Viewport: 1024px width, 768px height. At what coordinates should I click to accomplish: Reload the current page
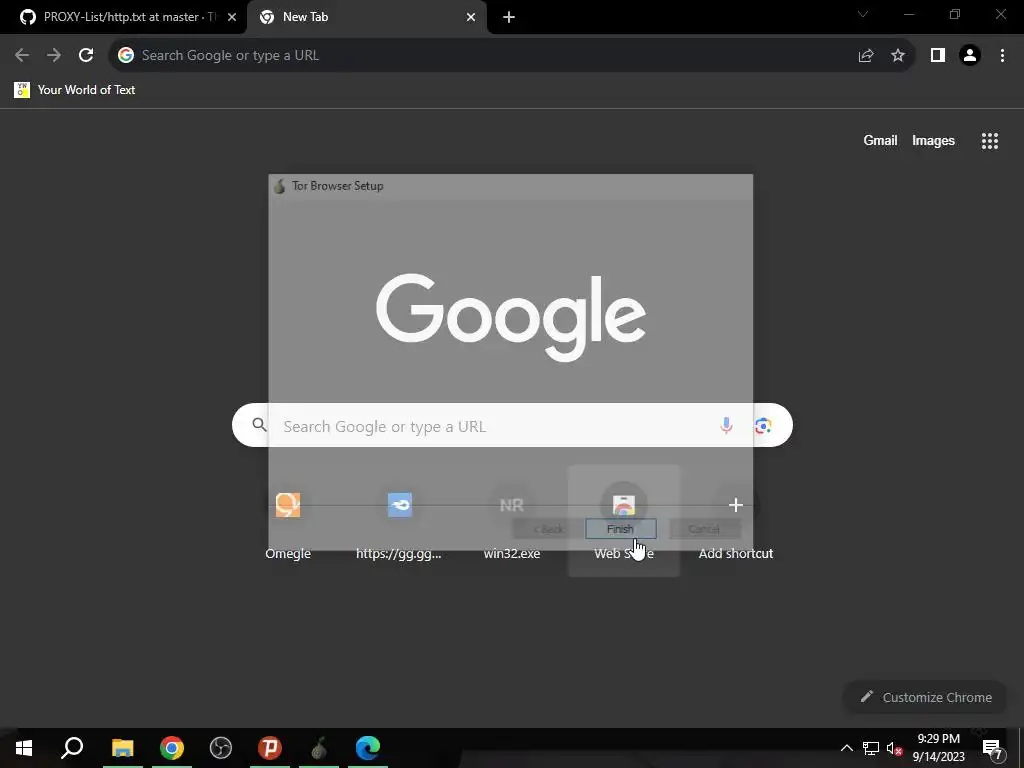(86, 55)
